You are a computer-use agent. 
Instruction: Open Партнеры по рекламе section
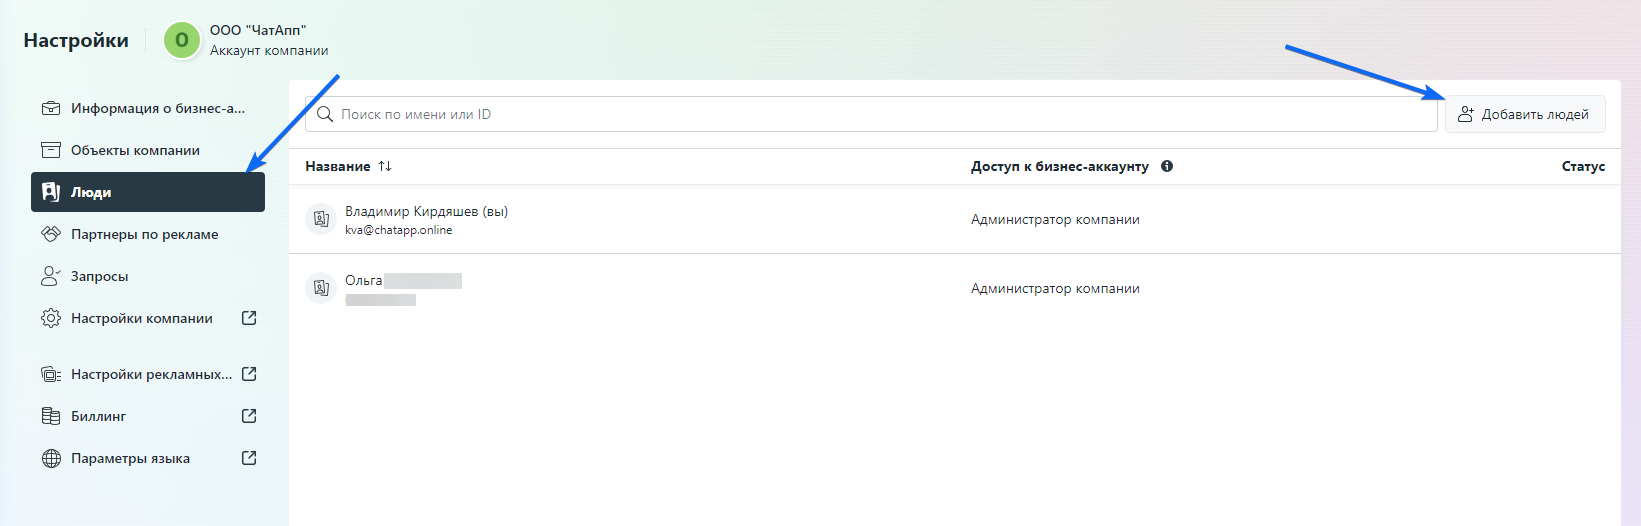pyautogui.click(x=144, y=234)
